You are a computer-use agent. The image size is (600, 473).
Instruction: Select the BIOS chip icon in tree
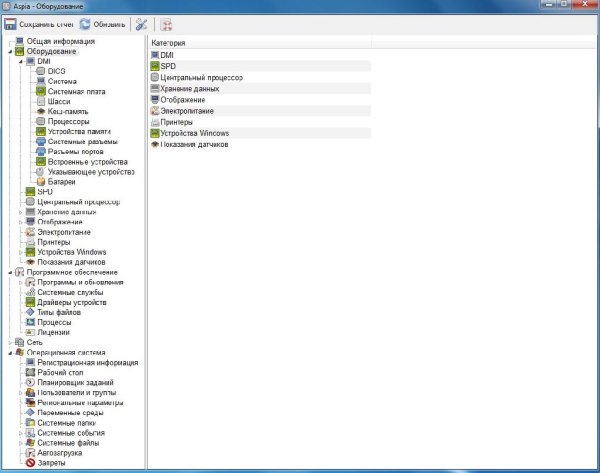pos(41,71)
